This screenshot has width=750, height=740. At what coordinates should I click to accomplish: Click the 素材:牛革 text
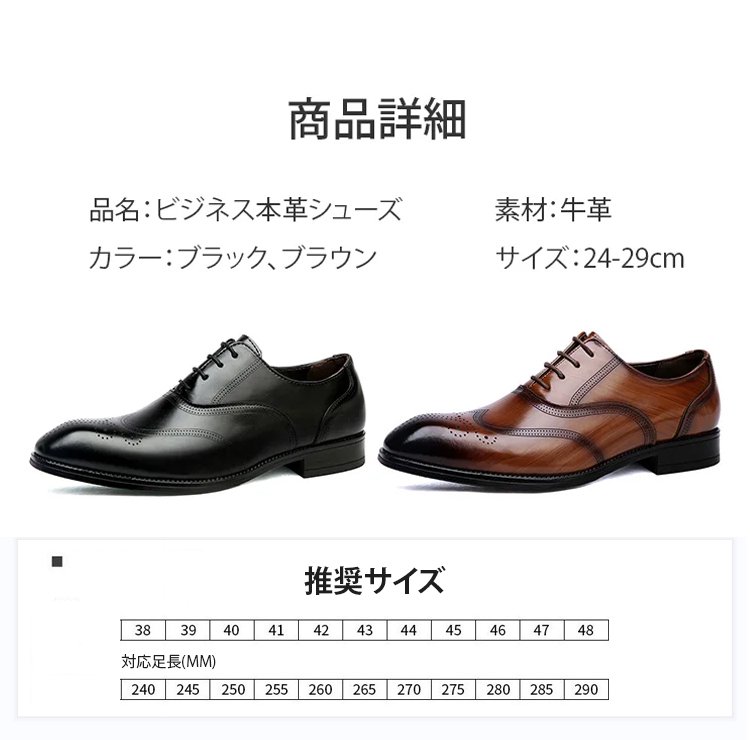point(553,209)
